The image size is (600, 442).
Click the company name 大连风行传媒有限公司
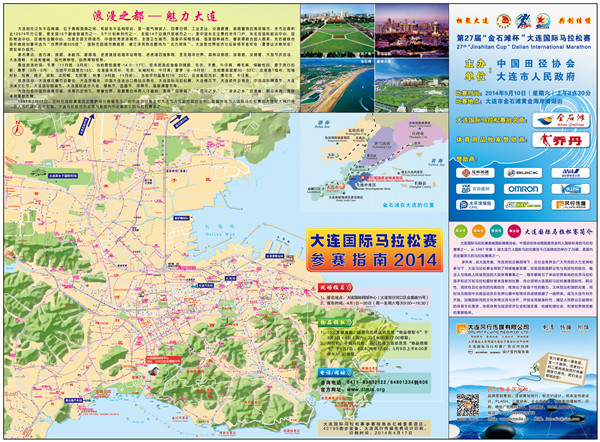point(499,328)
